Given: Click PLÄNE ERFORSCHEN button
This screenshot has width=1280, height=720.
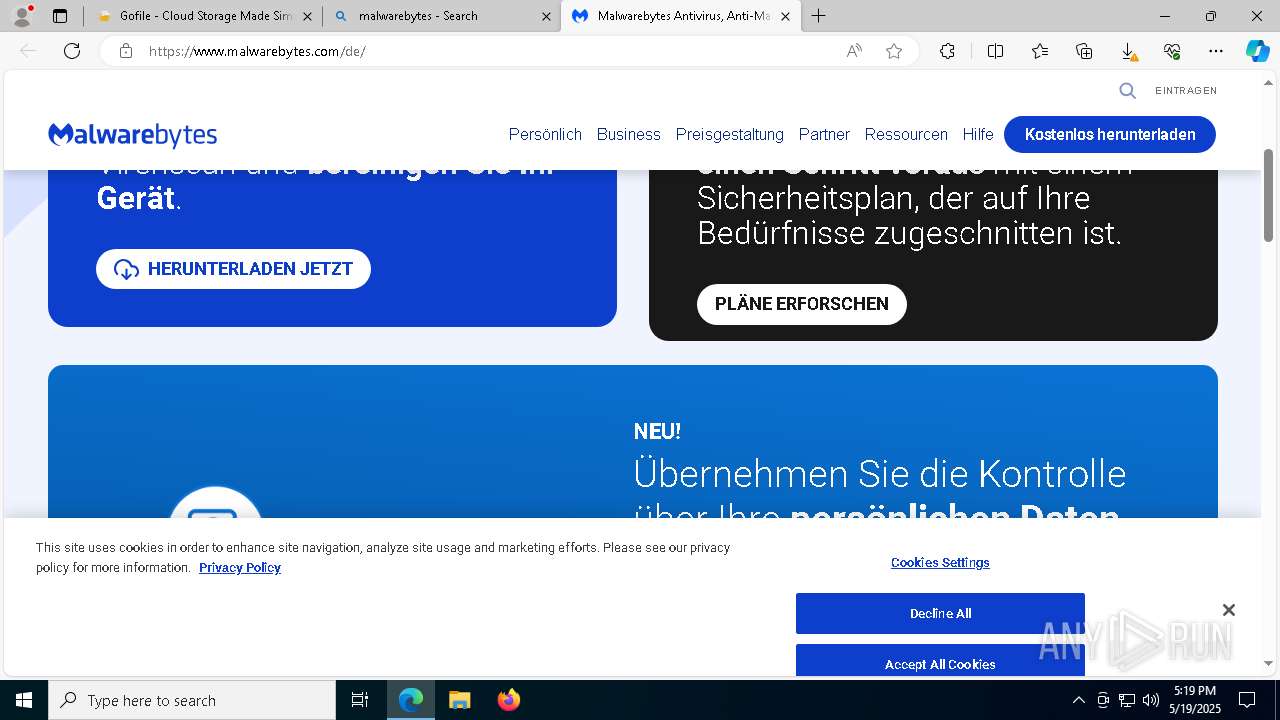Looking at the screenshot, I should click(802, 304).
